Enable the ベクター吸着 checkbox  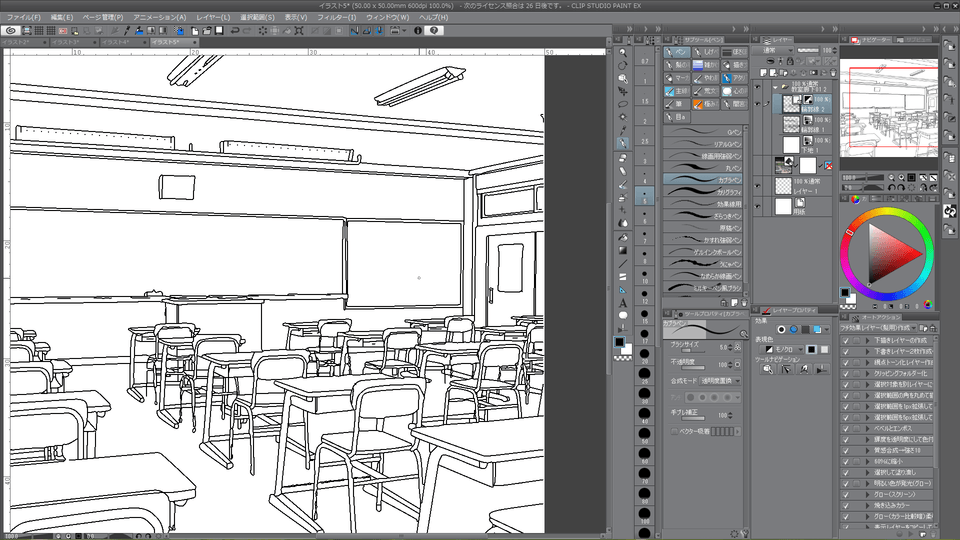pos(674,431)
